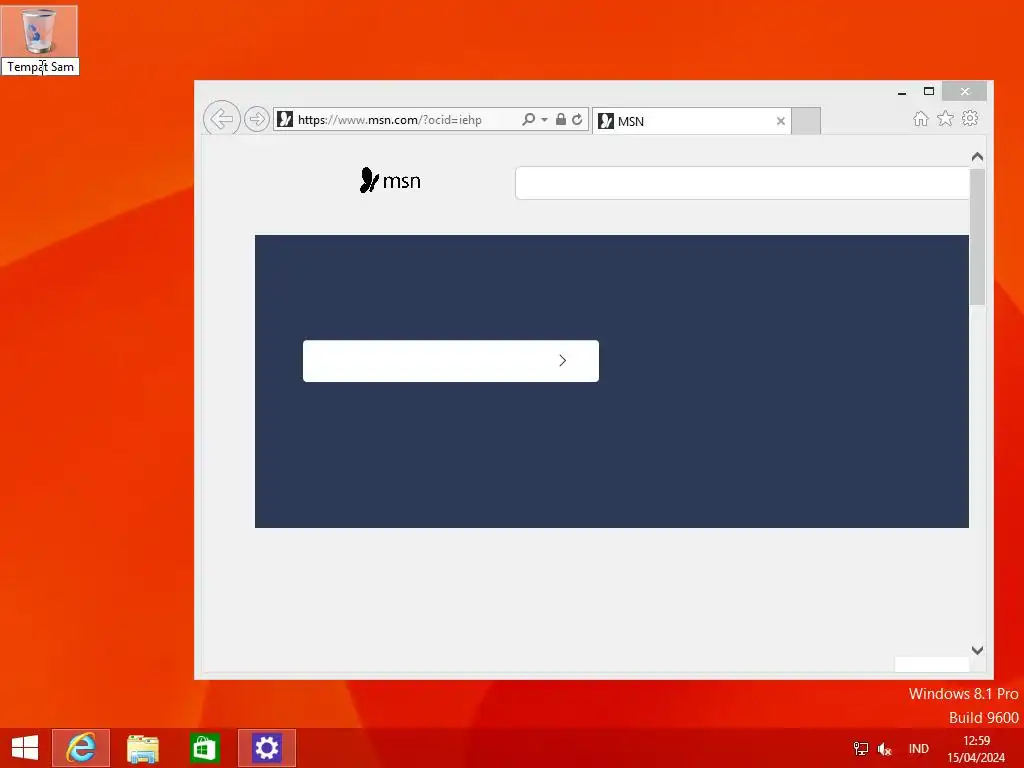Viewport: 1024px width, 768px height.
Task: Minimize the Internet Explorer window
Action: (902, 92)
